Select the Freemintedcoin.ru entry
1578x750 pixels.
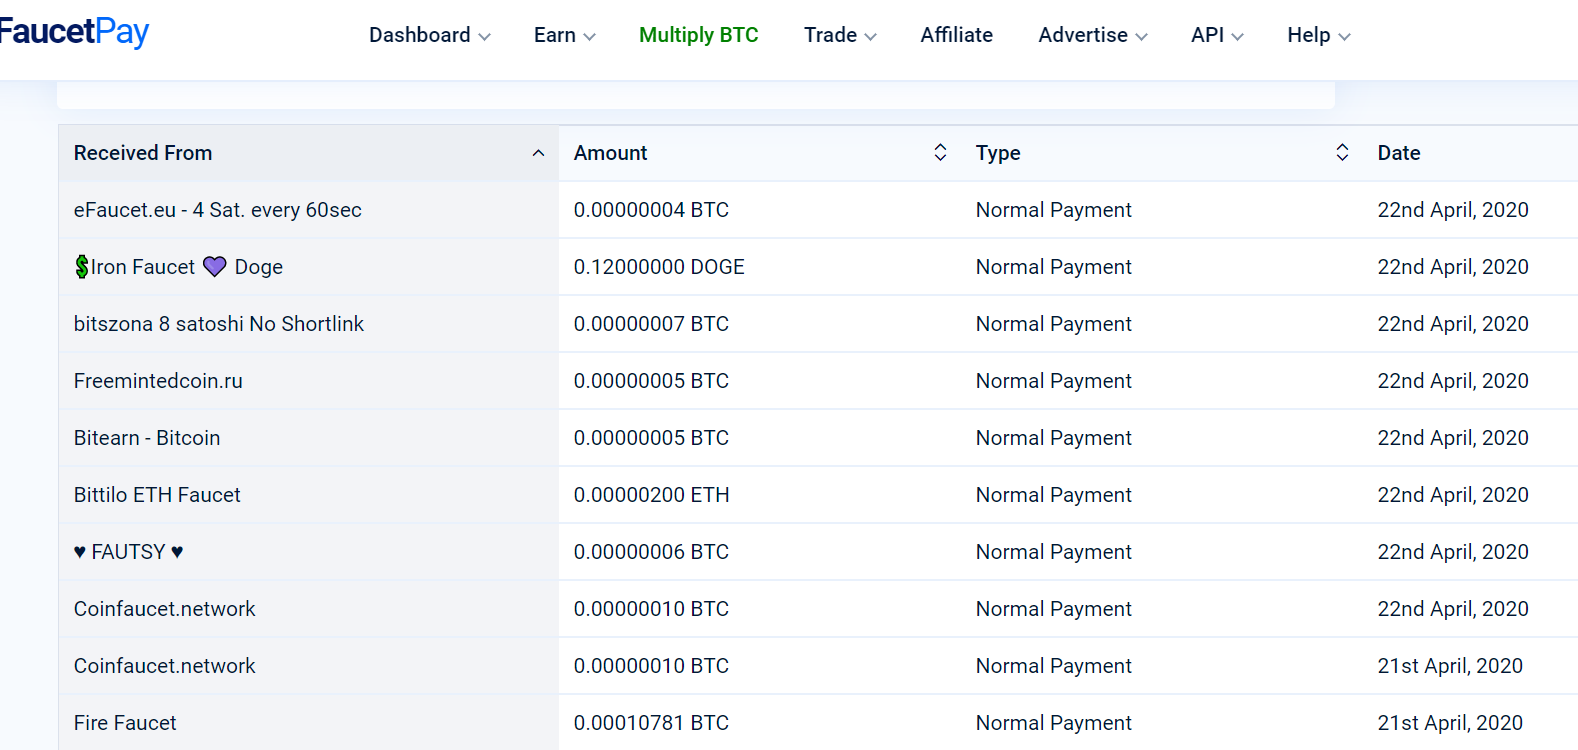tap(158, 381)
